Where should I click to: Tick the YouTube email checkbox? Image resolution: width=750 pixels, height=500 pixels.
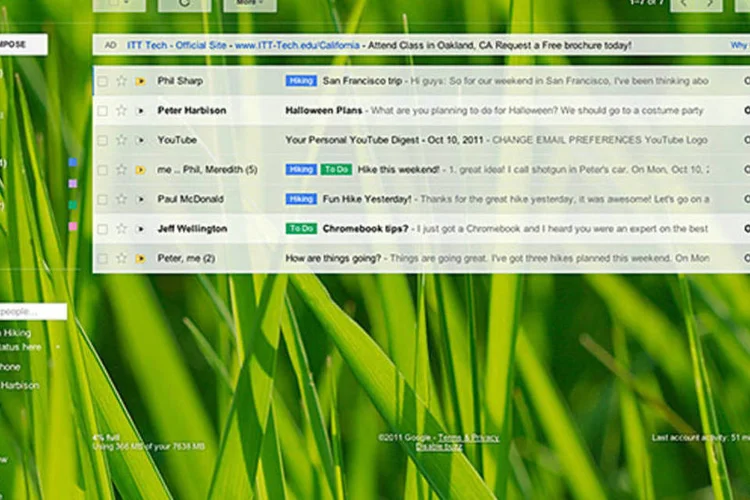pyautogui.click(x=102, y=141)
